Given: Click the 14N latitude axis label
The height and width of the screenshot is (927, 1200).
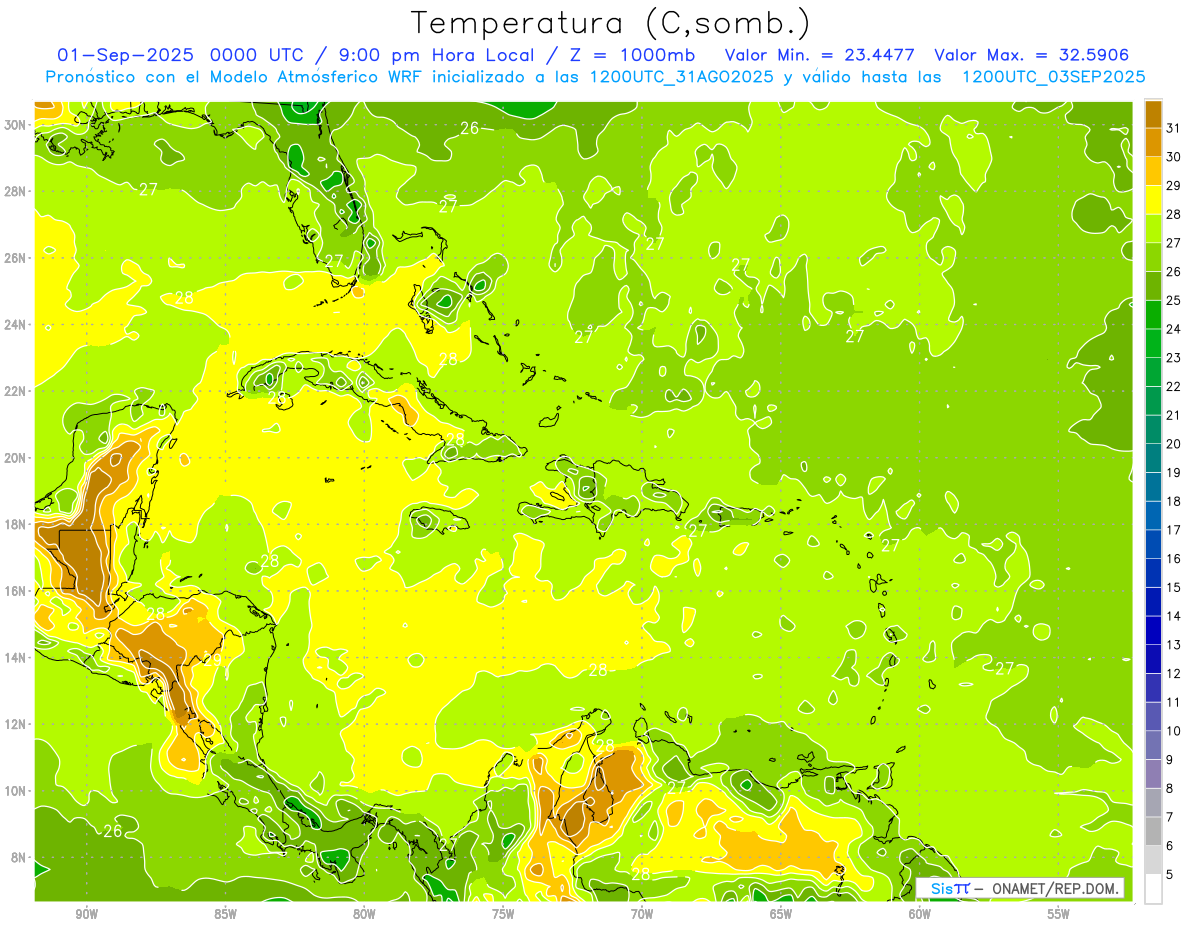Looking at the screenshot, I should click(x=16, y=658).
